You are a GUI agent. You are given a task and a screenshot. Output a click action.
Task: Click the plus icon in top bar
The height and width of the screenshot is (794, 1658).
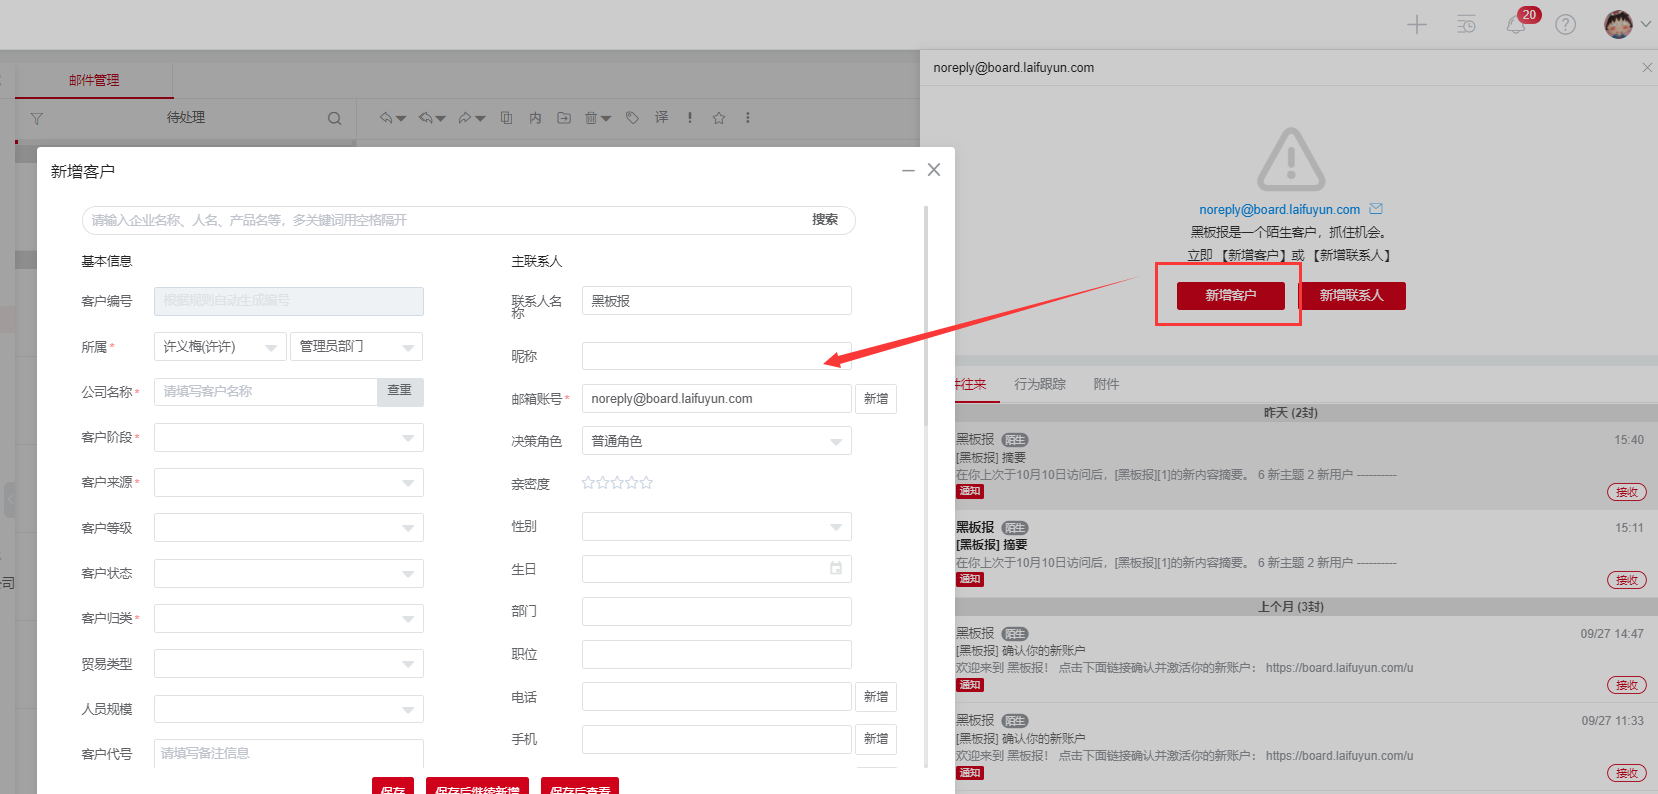[x=1416, y=25]
